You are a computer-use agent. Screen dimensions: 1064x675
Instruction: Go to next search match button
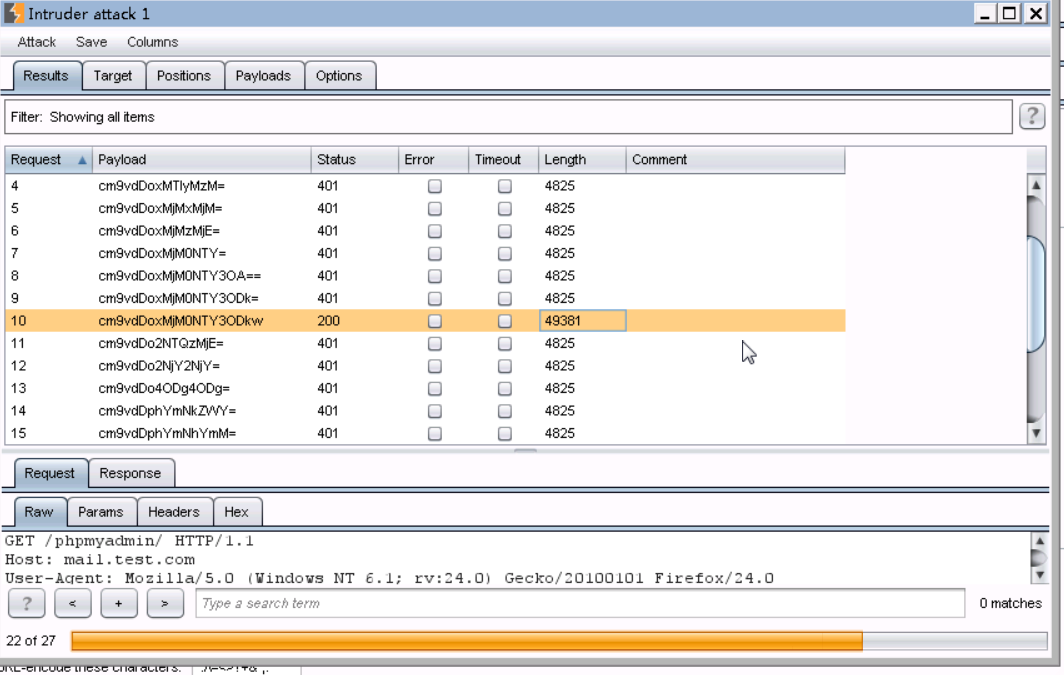(165, 603)
